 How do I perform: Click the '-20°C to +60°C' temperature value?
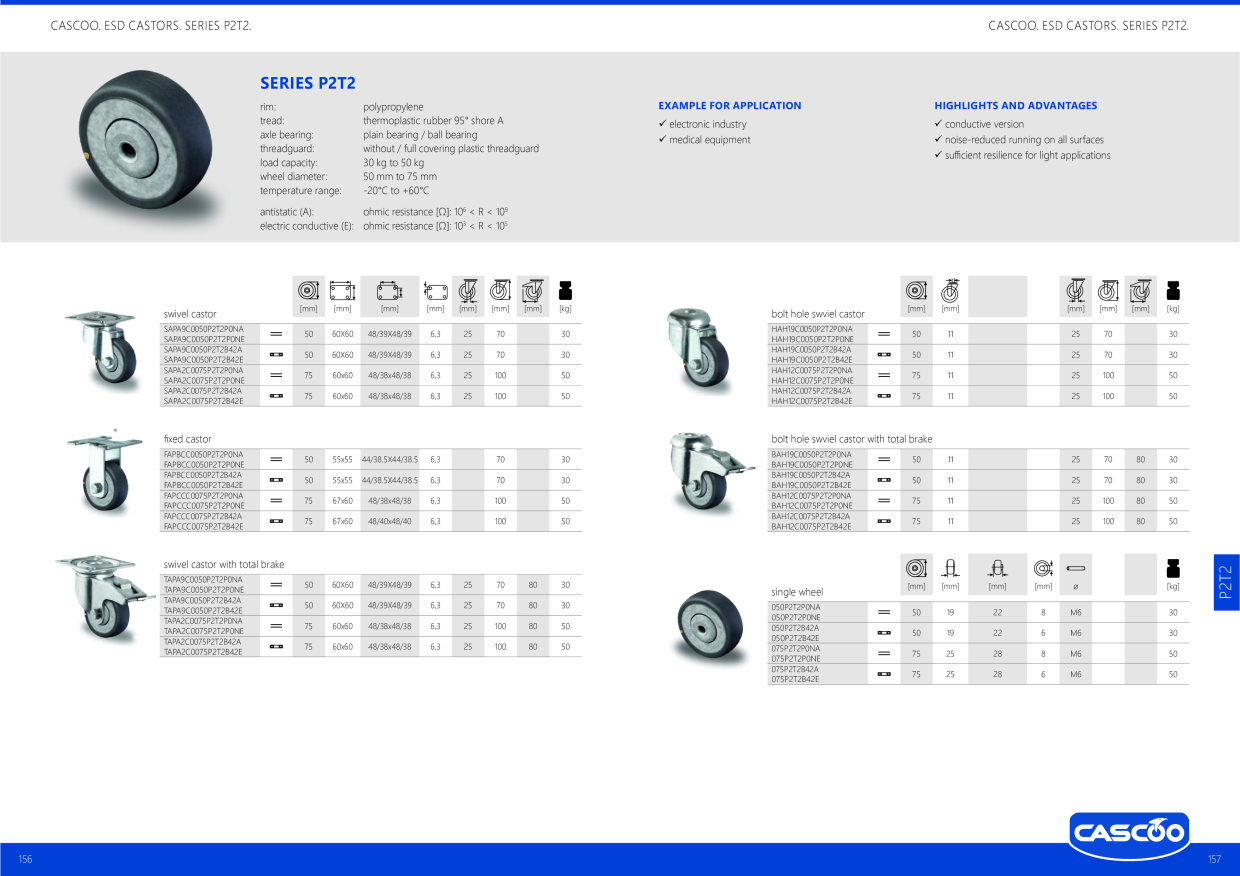[x=396, y=191]
